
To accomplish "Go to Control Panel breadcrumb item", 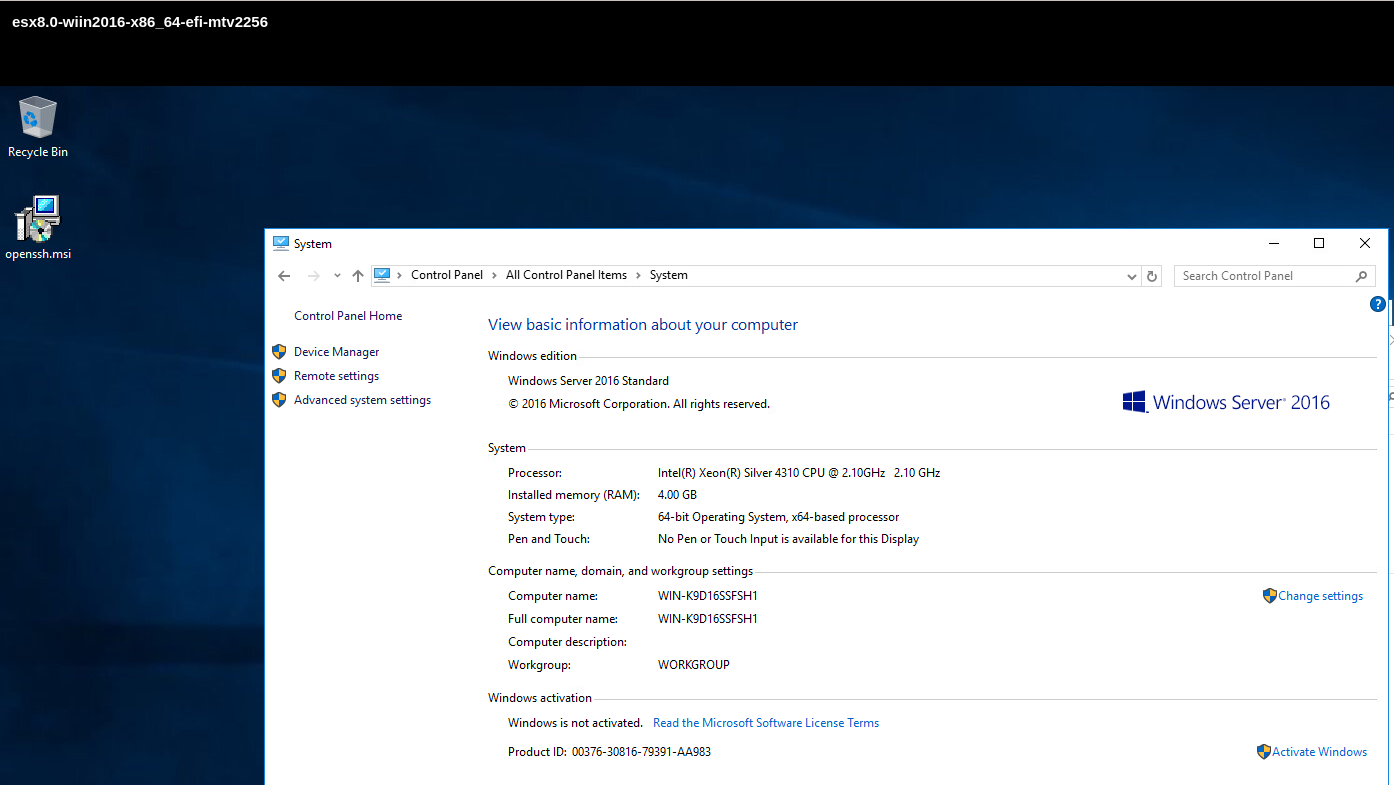I will coord(446,275).
